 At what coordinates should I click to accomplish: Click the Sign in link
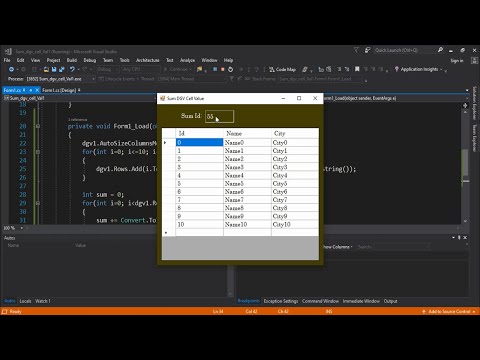[x=457, y=61]
